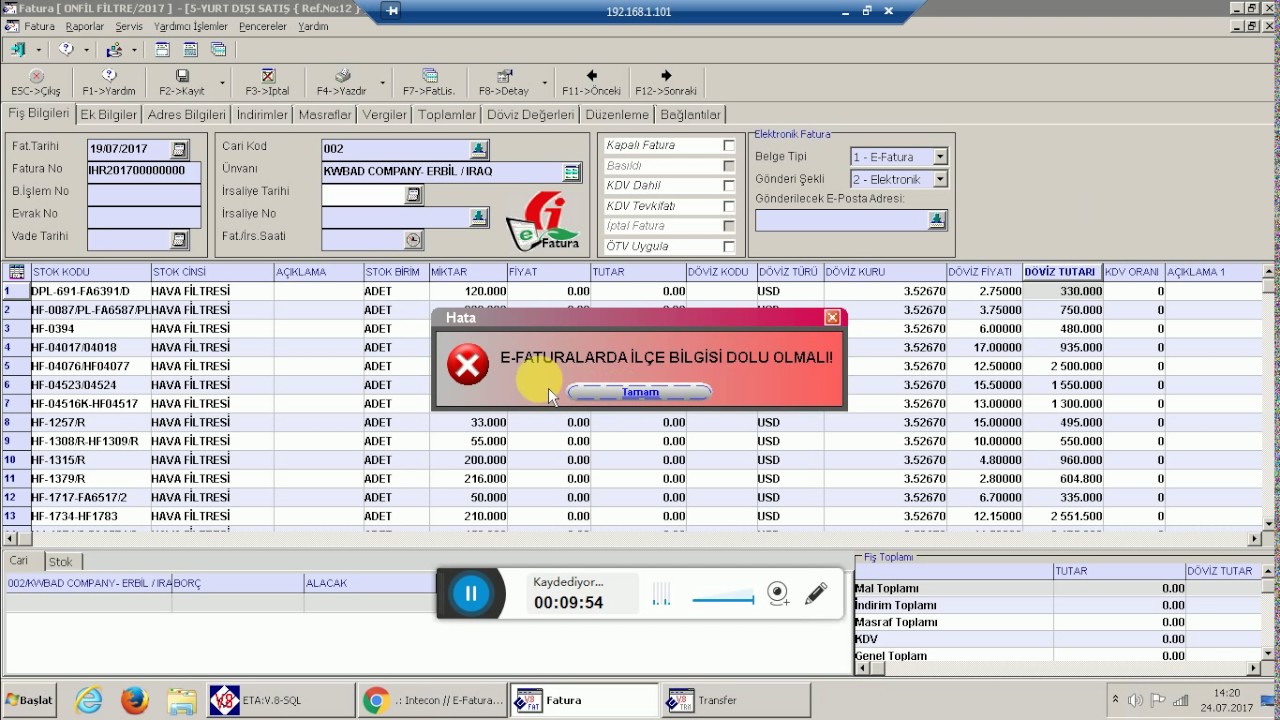This screenshot has width=1280, height=720.
Task: Click the help bubble icon in top toolbar
Action: coord(66,49)
